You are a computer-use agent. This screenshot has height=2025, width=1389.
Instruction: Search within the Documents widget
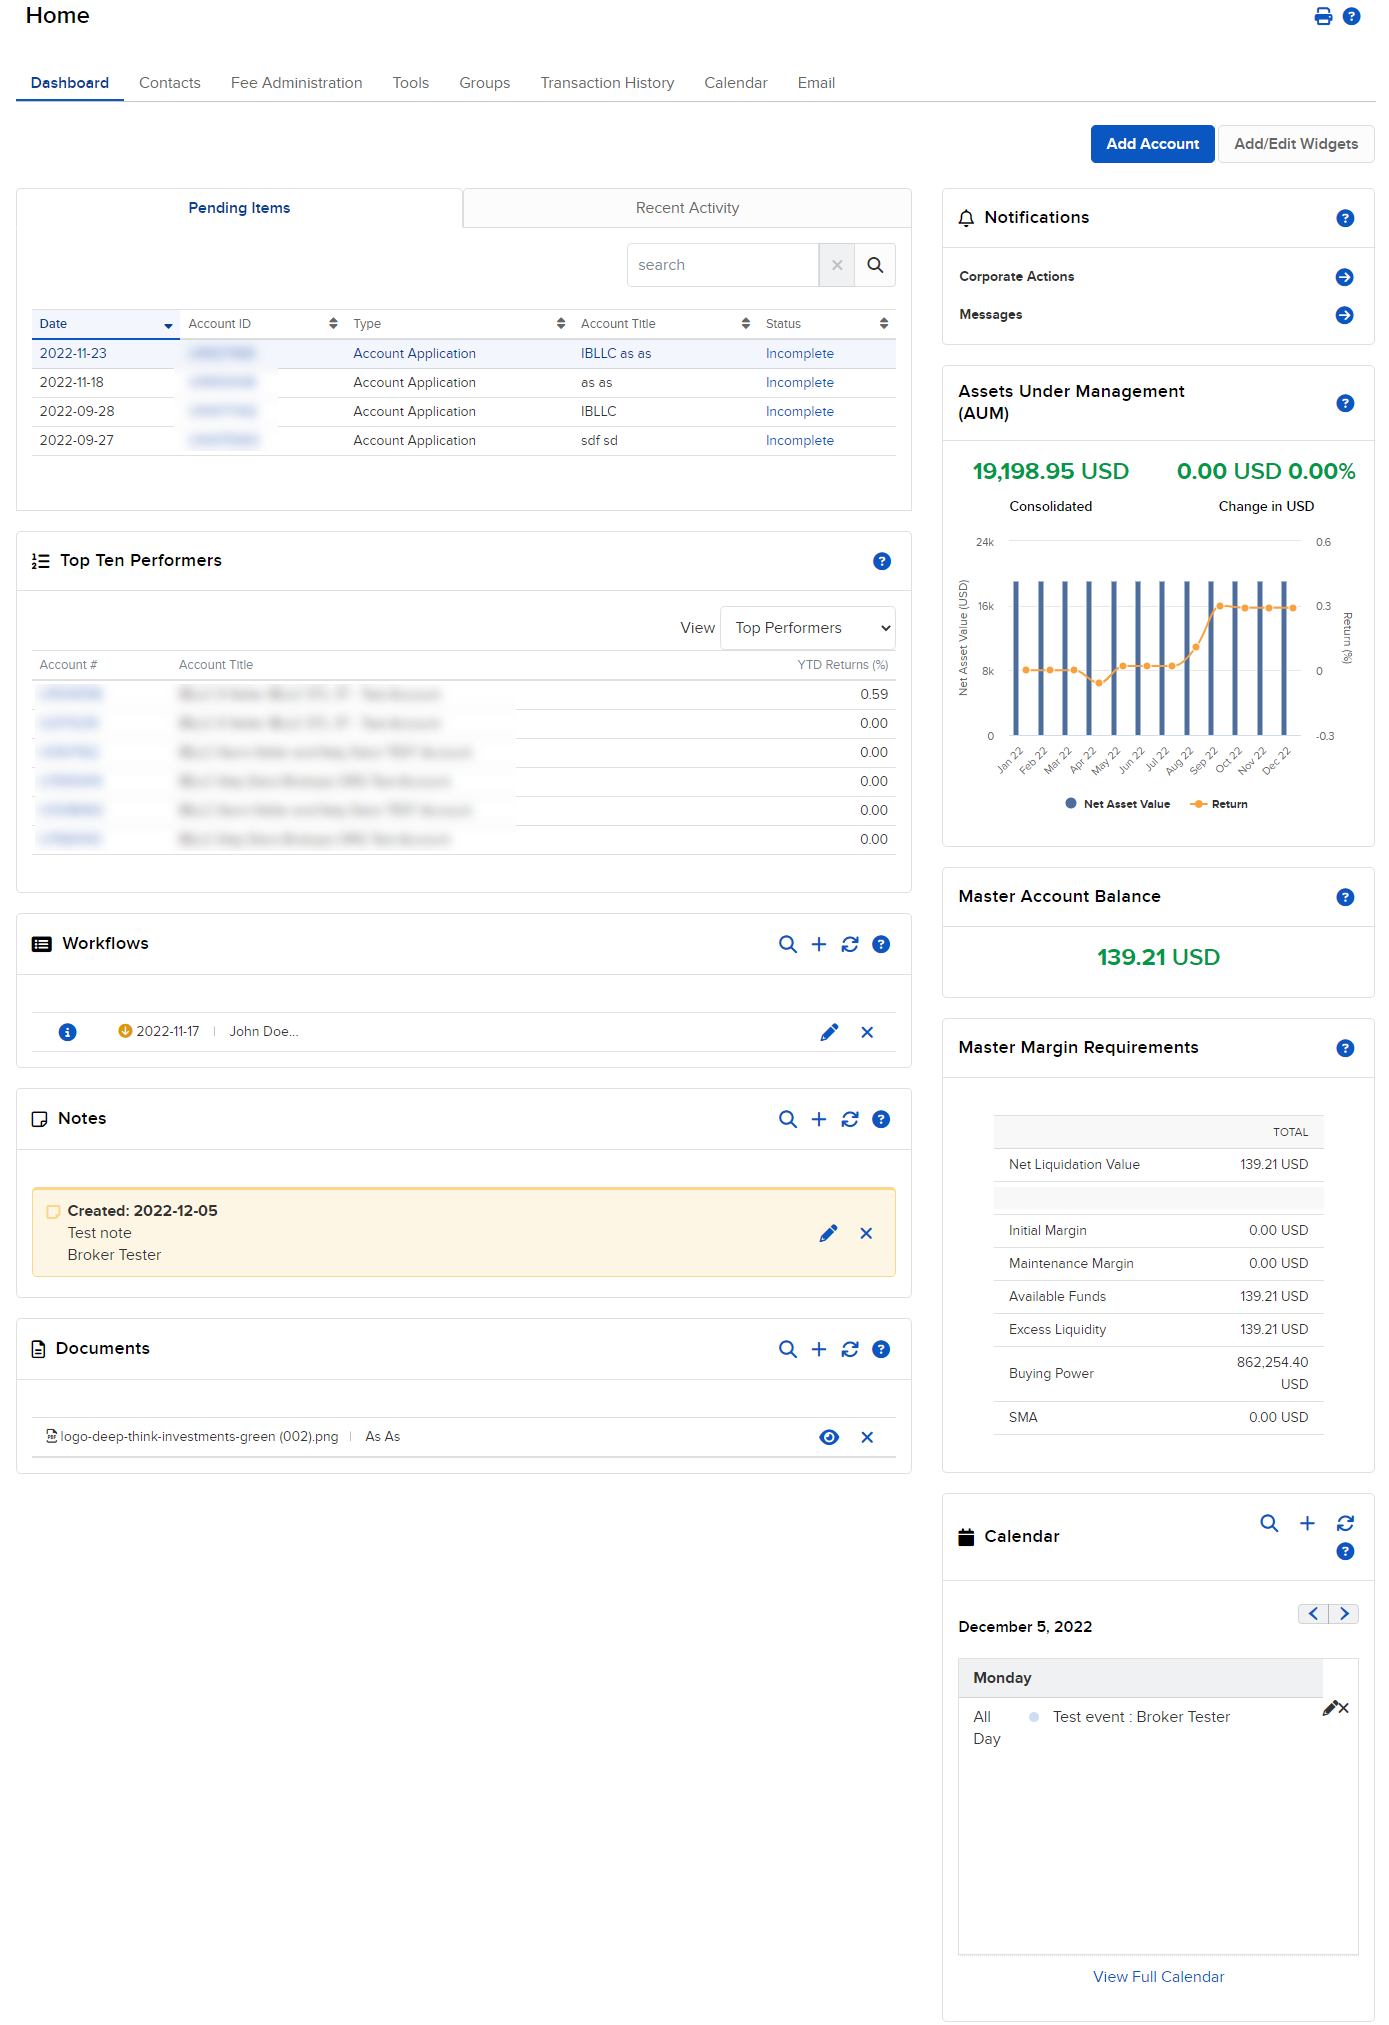[788, 1349]
